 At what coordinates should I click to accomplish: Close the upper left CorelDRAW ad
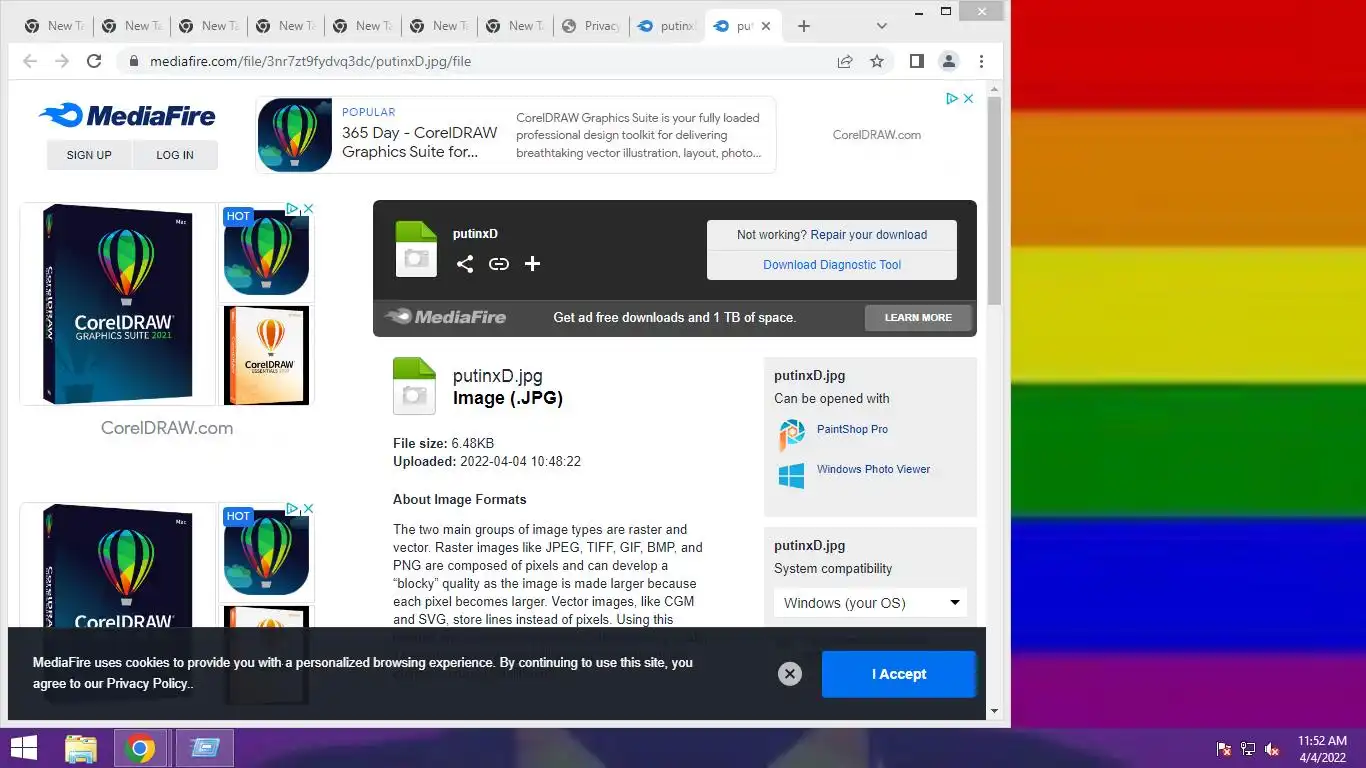coord(309,209)
